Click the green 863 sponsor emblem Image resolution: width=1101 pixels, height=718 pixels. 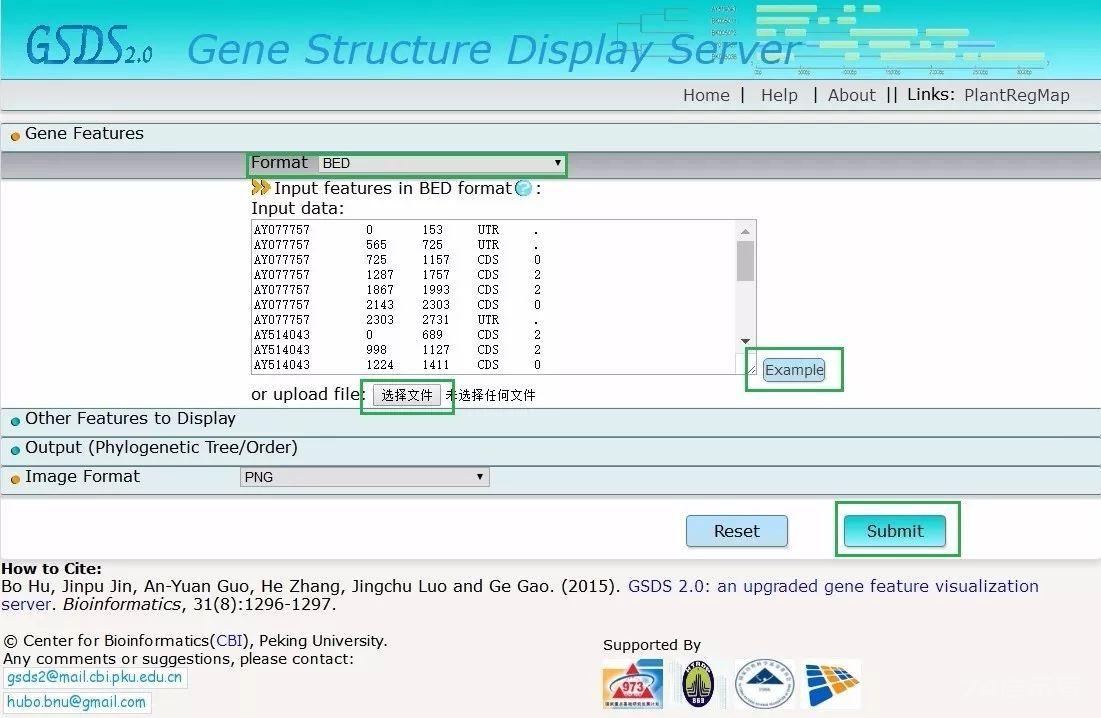[698, 684]
